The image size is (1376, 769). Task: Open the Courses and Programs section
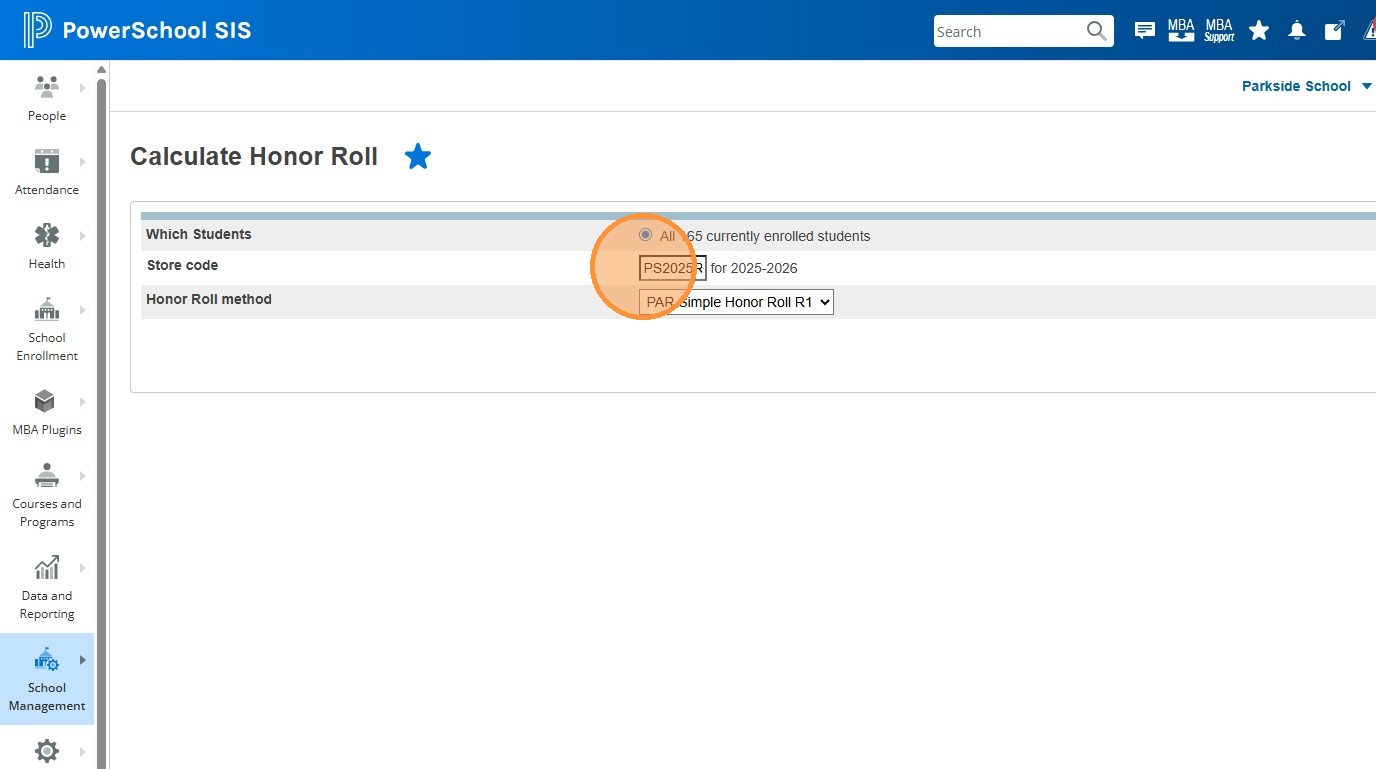[x=47, y=495]
